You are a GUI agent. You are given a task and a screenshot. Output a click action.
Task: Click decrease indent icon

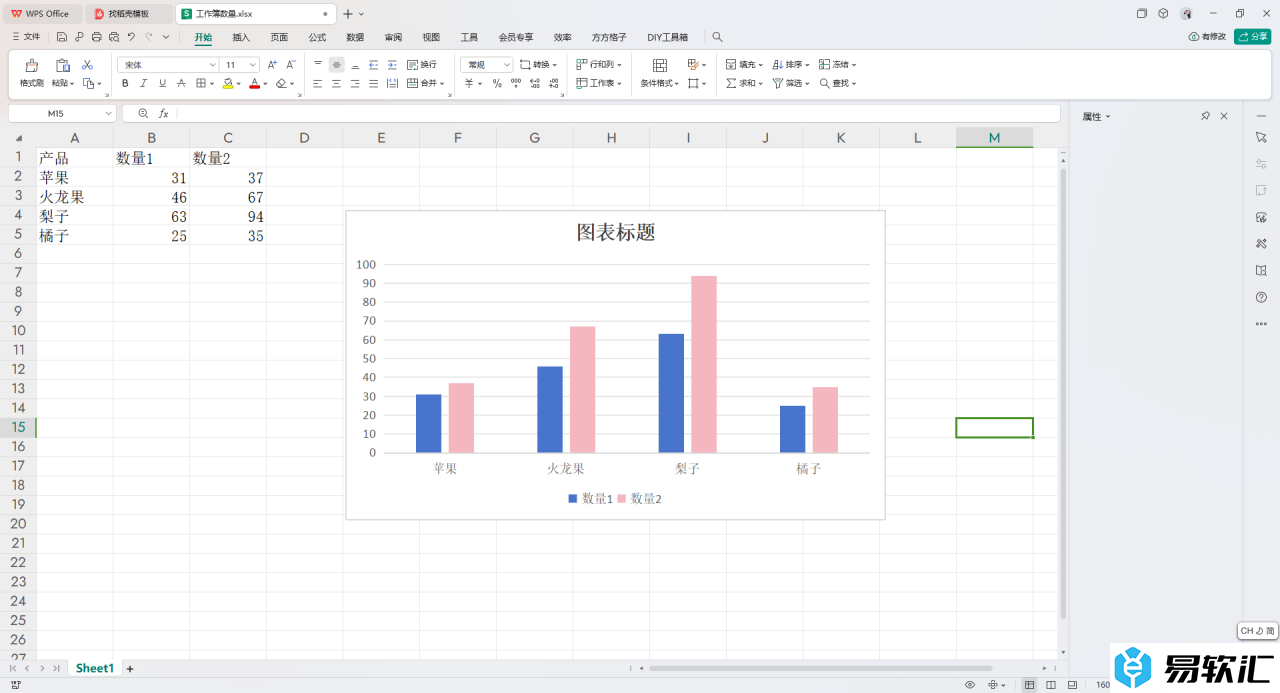click(373, 65)
